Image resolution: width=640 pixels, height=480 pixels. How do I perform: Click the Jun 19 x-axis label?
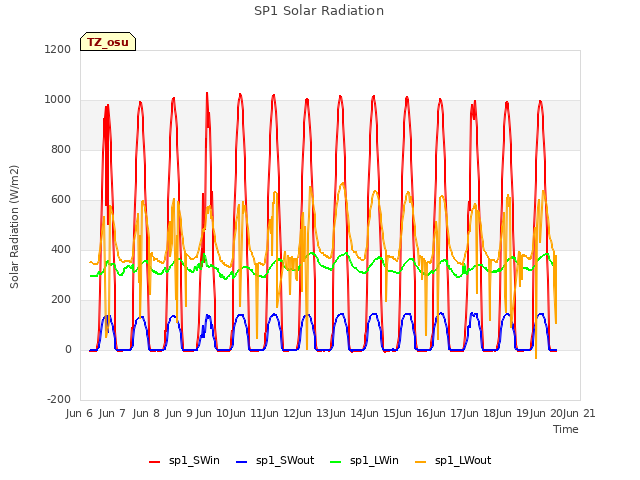[512, 413]
